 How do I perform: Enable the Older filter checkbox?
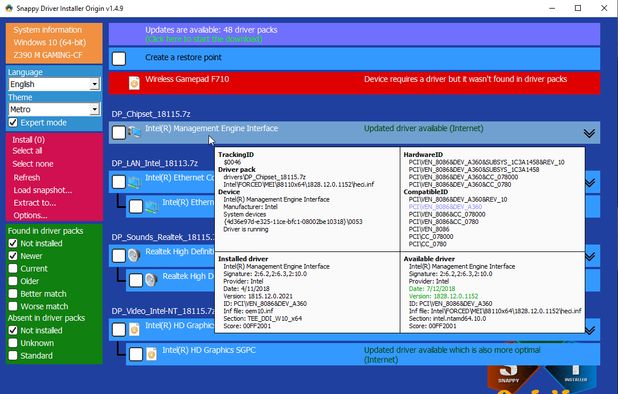[13, 281]
